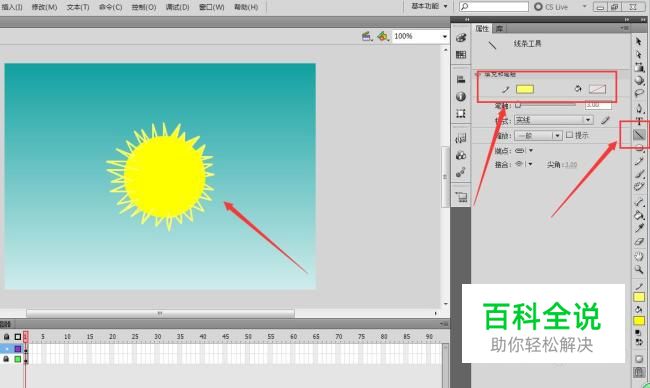Toggle purple outline square of top layer
Viewport: 650px width, 388px height.
pyautogui.click(x=17, y=349)
